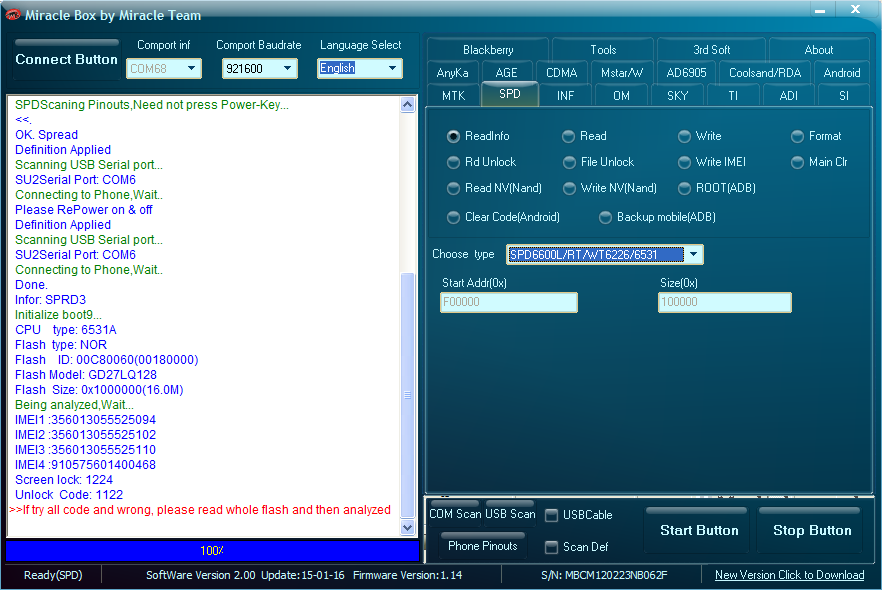Switch to the AD6905 tab
This screenshot has height=590, width=882.
[686, 73]
